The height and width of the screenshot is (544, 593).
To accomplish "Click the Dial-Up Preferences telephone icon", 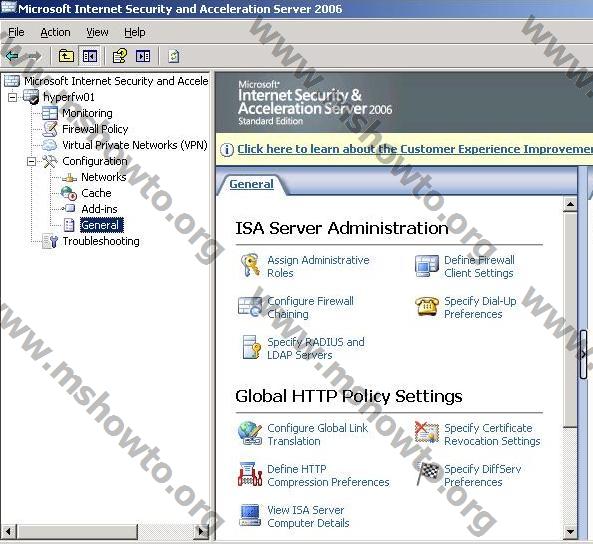I will pos(427,306).
